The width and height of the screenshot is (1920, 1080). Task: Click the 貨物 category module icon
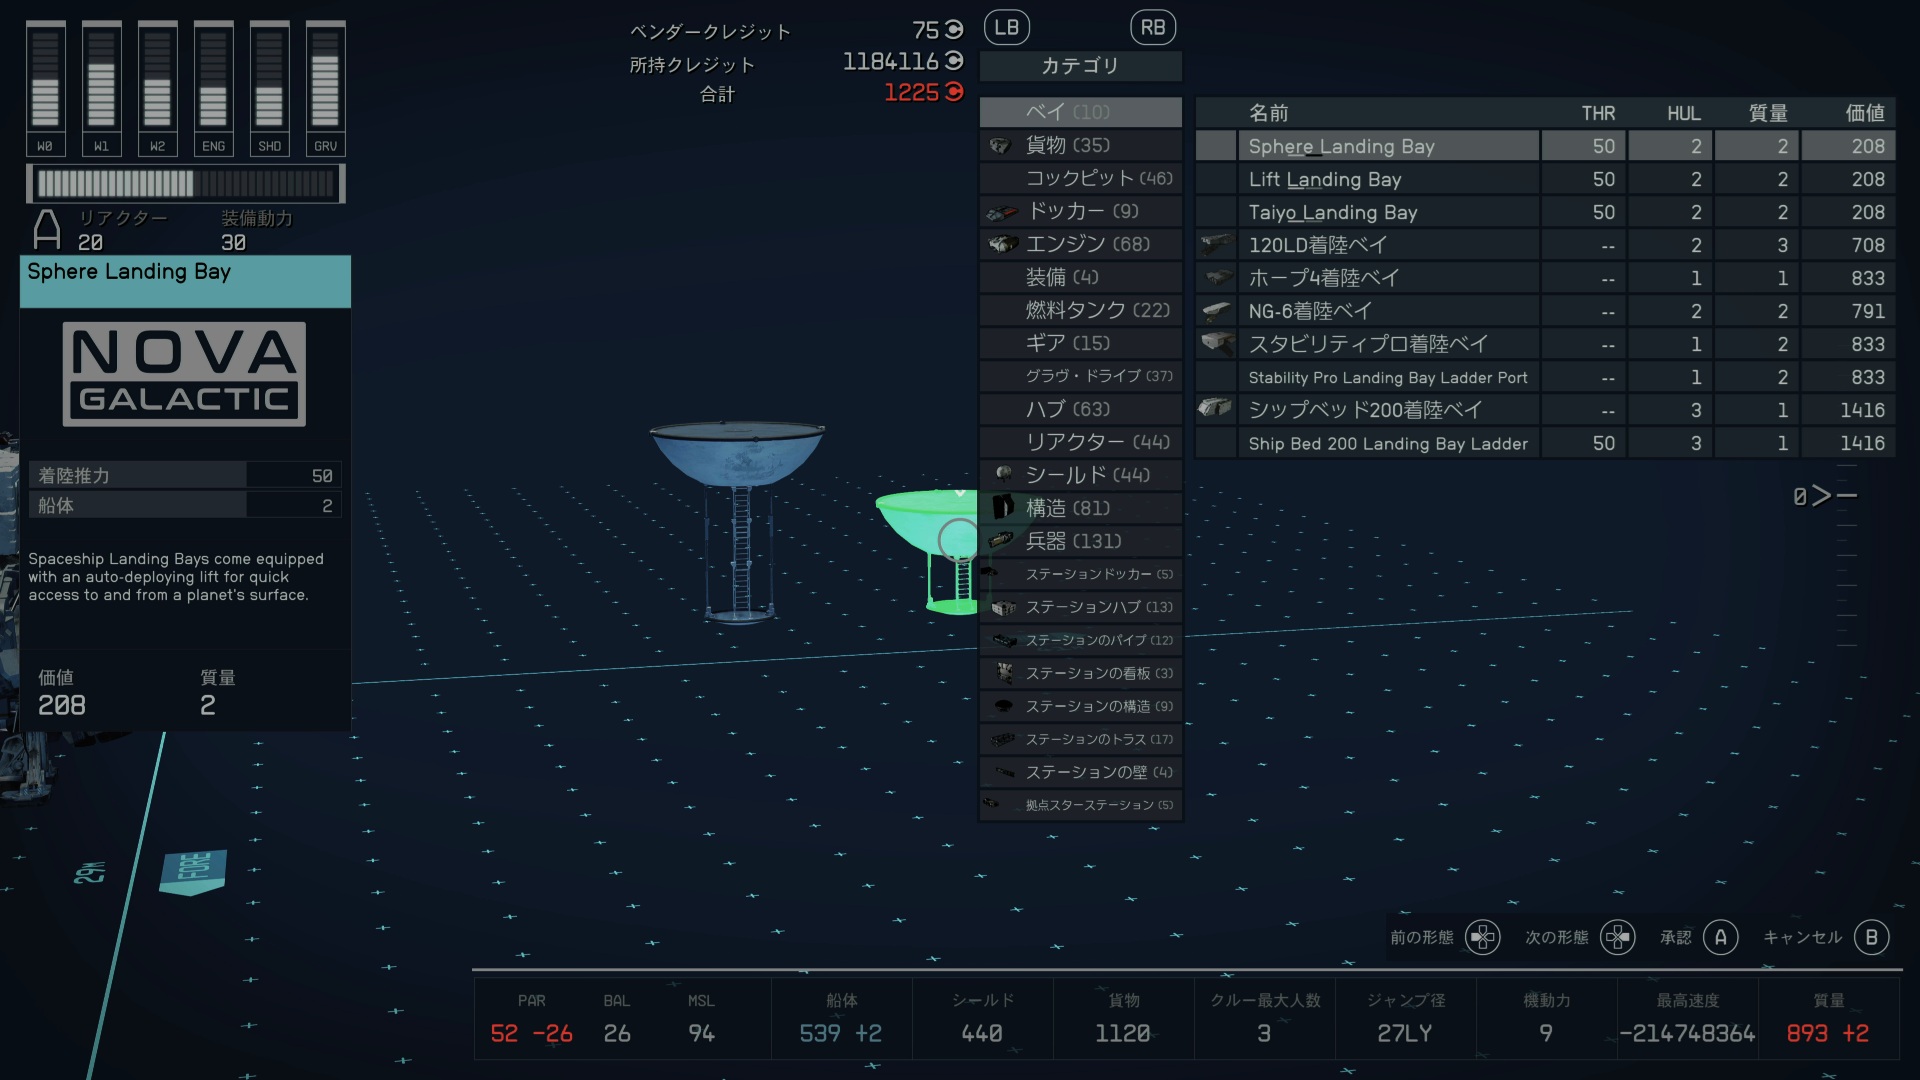click(1001, 146)
